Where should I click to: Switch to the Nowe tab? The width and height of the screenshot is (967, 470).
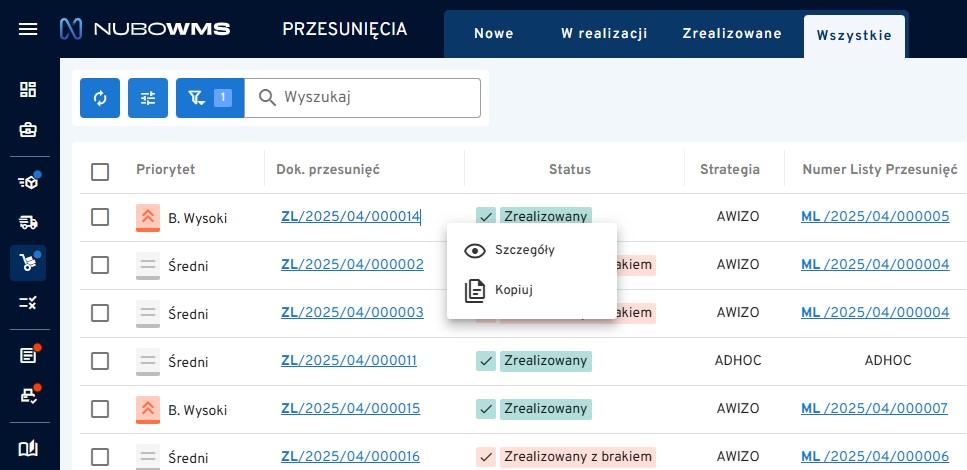coord(493,33)
